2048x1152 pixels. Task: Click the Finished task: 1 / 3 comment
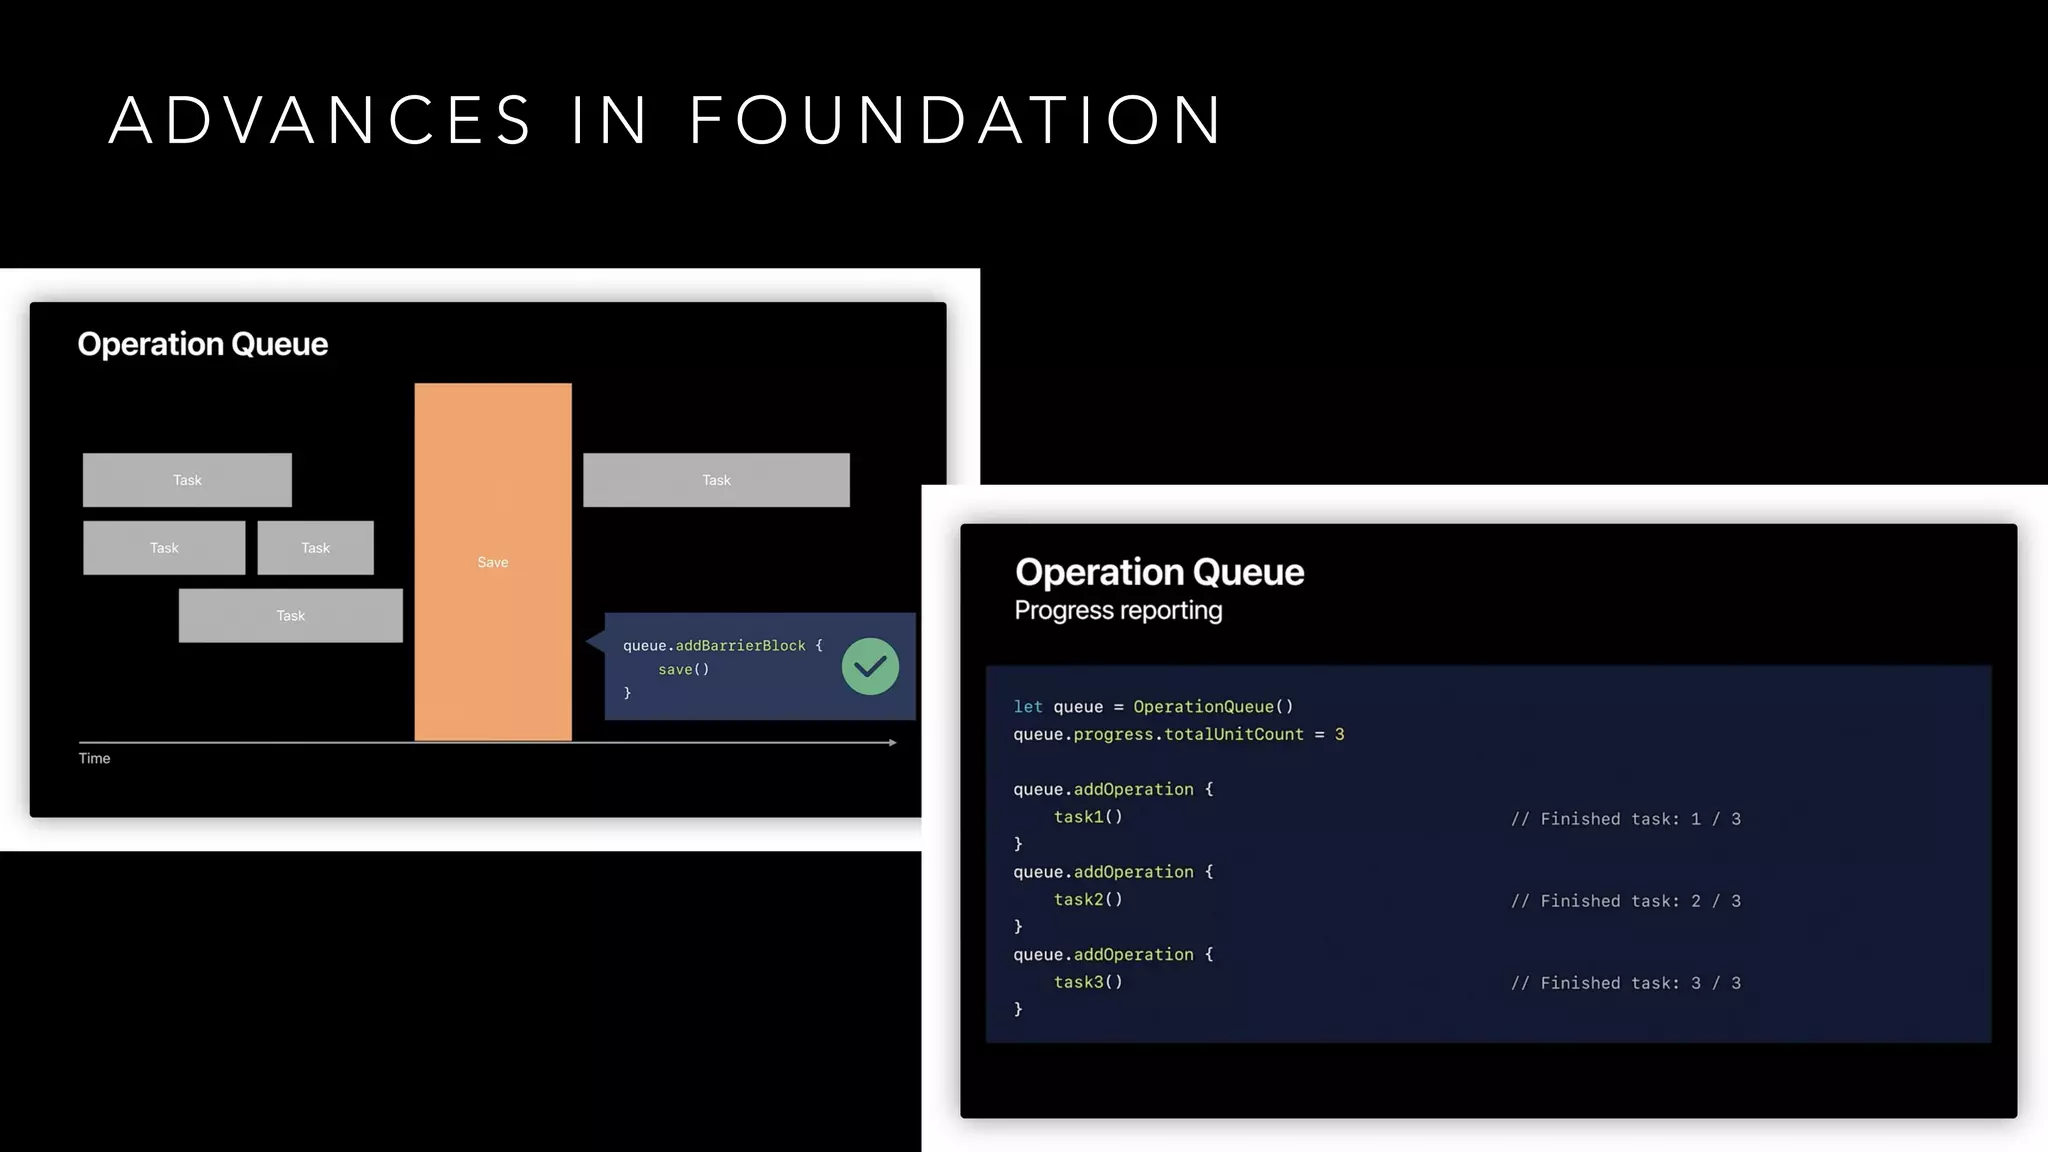[x=1625, y=819]
